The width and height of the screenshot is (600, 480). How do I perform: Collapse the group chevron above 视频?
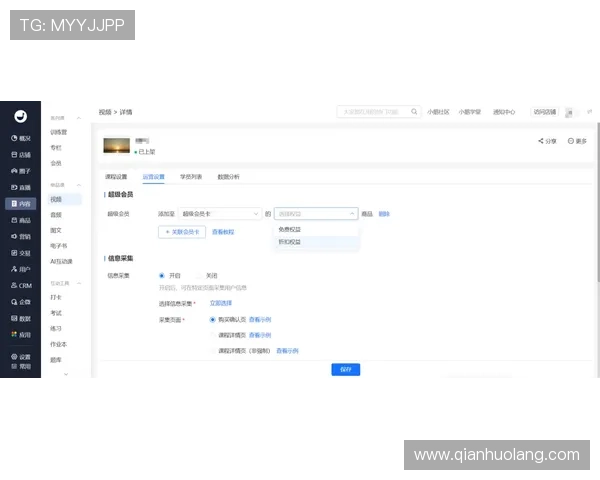(79, 185)
